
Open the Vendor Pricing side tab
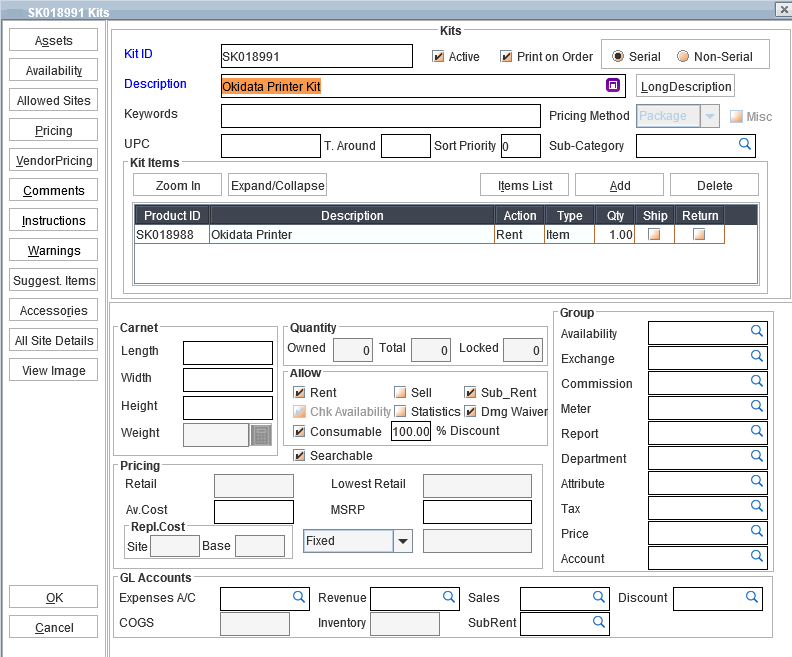(x=54, y=160)
